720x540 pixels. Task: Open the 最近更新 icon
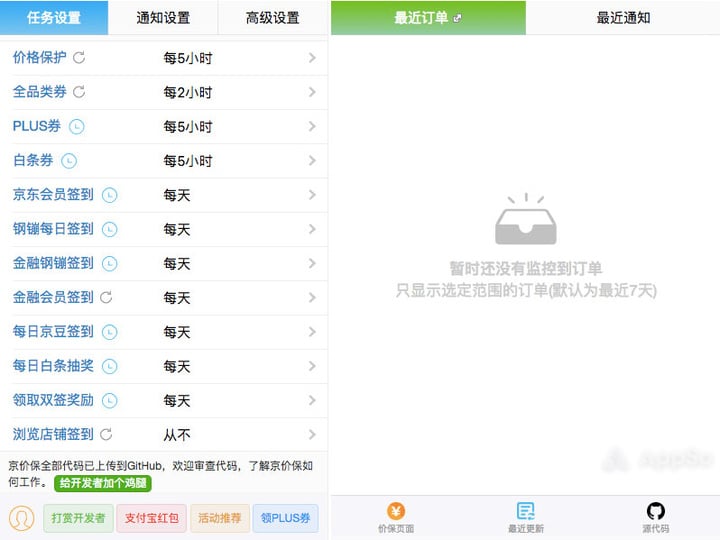[x=526, y=511]
